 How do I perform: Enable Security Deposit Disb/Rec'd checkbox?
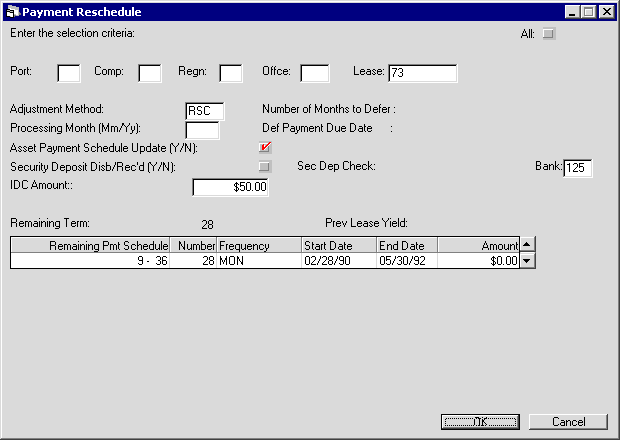(265, 166)
